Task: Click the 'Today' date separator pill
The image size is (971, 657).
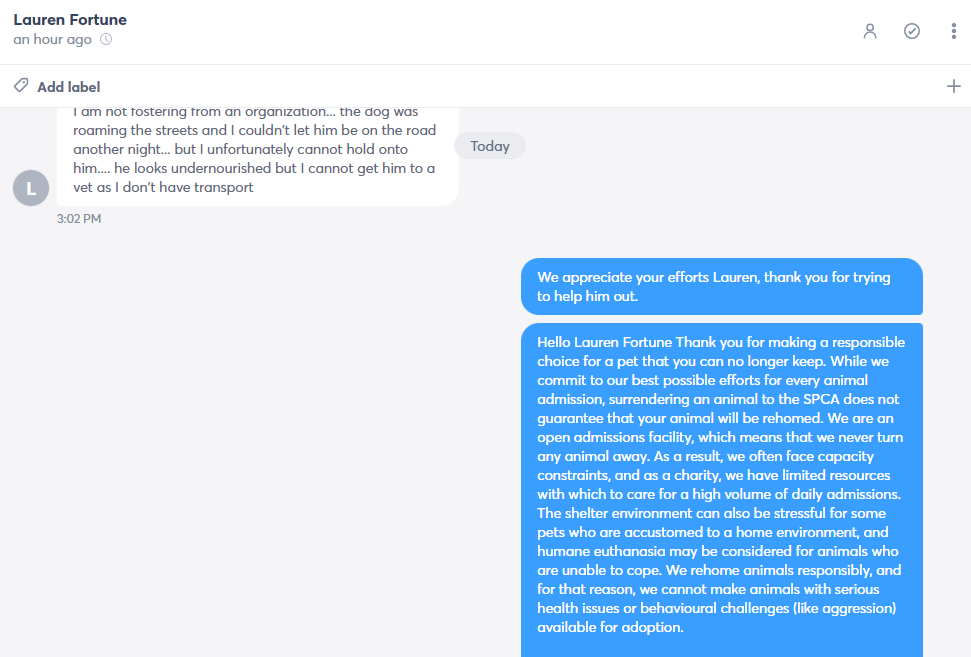Action: pos(490,146)
